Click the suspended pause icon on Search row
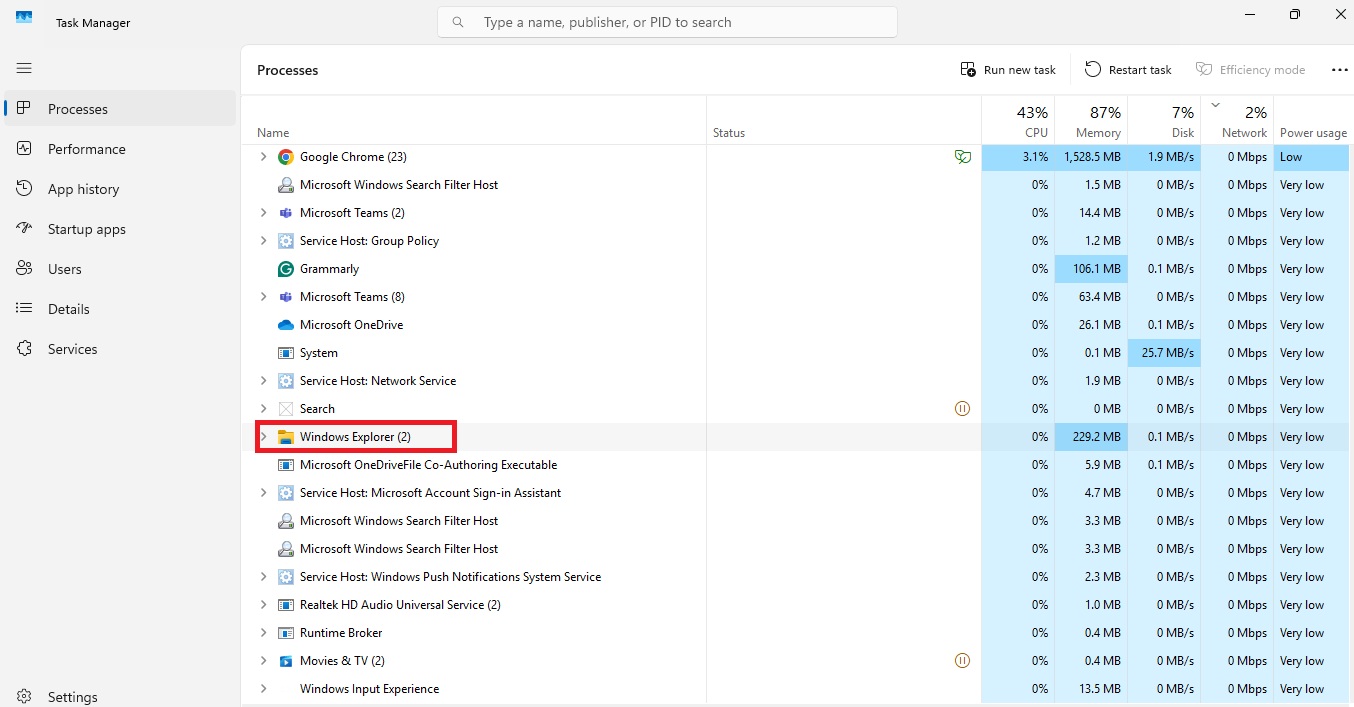Viewport: 1354px width, 707px height. [963, 409]
